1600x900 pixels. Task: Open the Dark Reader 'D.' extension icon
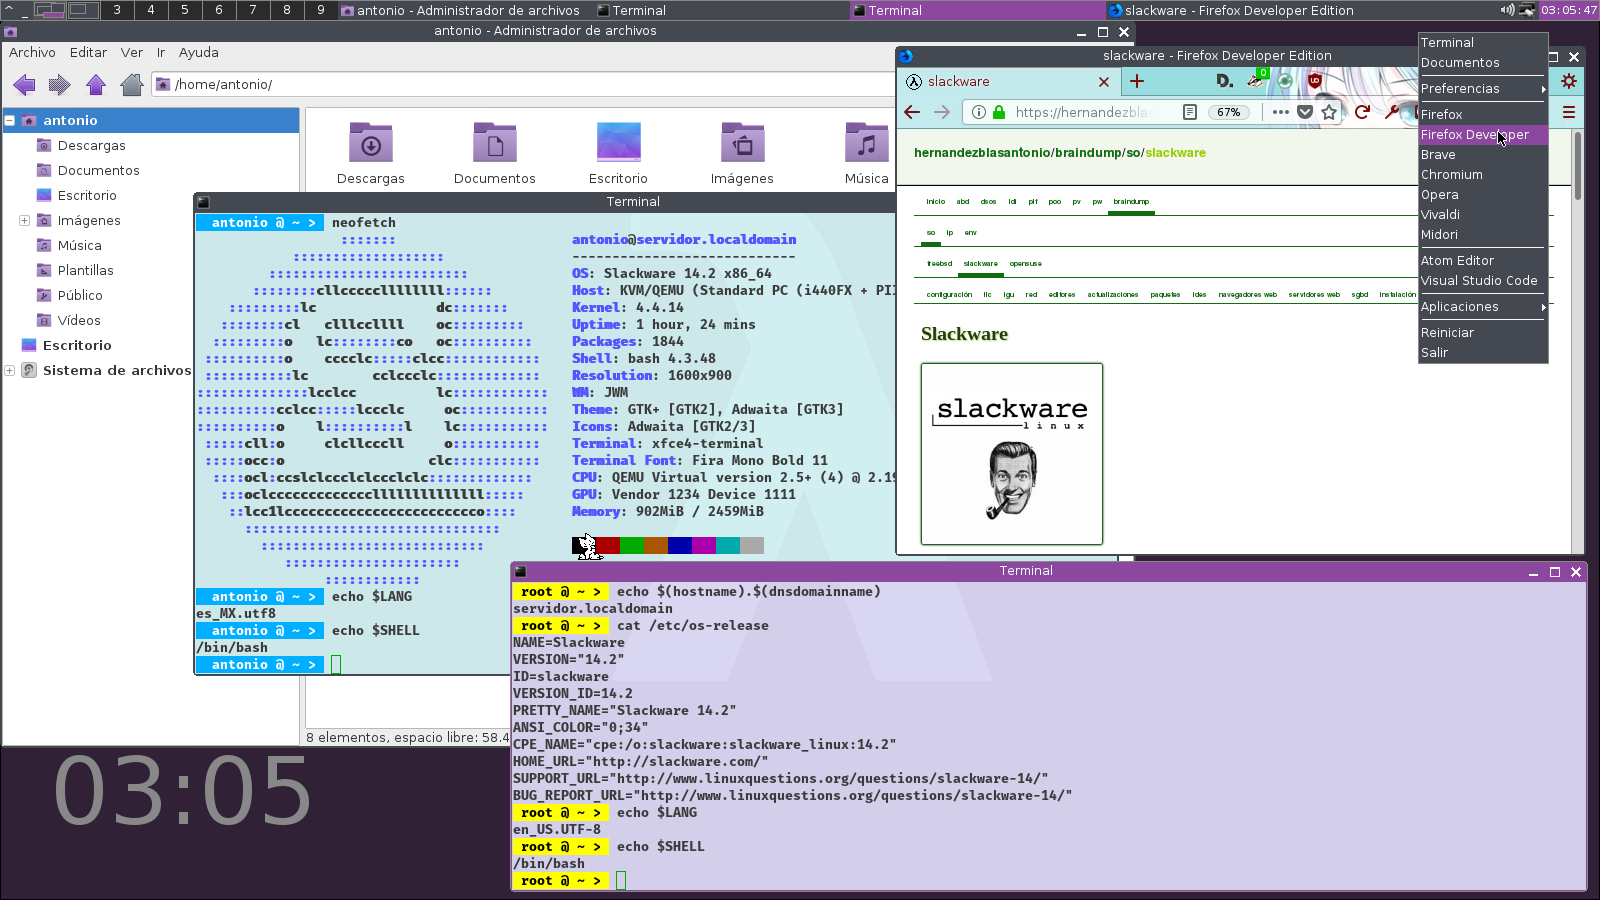click(x=1225, y=81)
